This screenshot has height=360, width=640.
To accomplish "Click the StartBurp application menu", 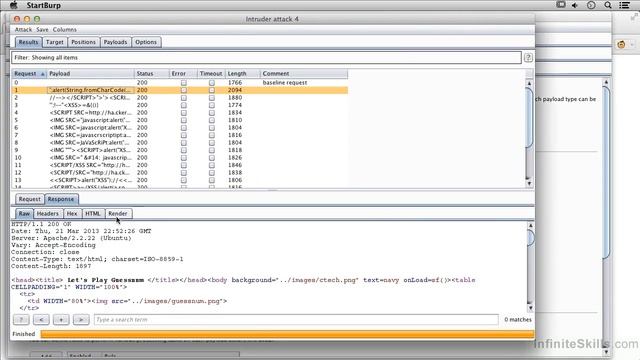I will (44, 5).
